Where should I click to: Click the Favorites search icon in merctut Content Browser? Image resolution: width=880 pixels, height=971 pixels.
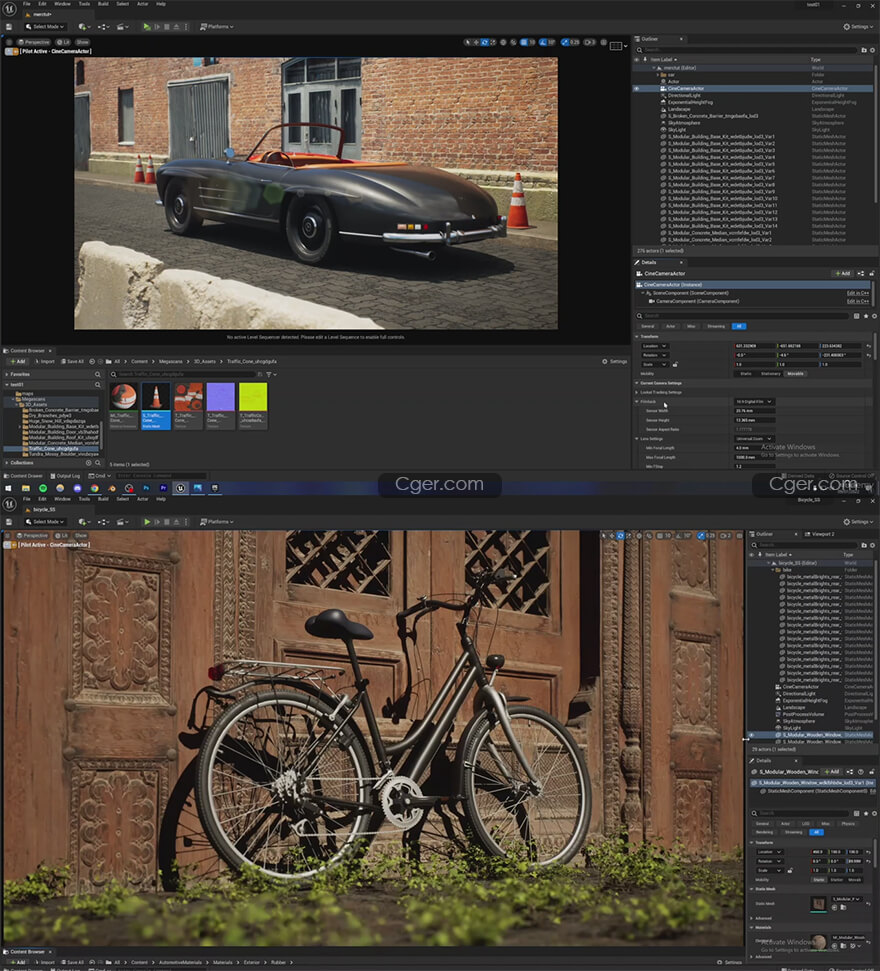pos(97,375)
